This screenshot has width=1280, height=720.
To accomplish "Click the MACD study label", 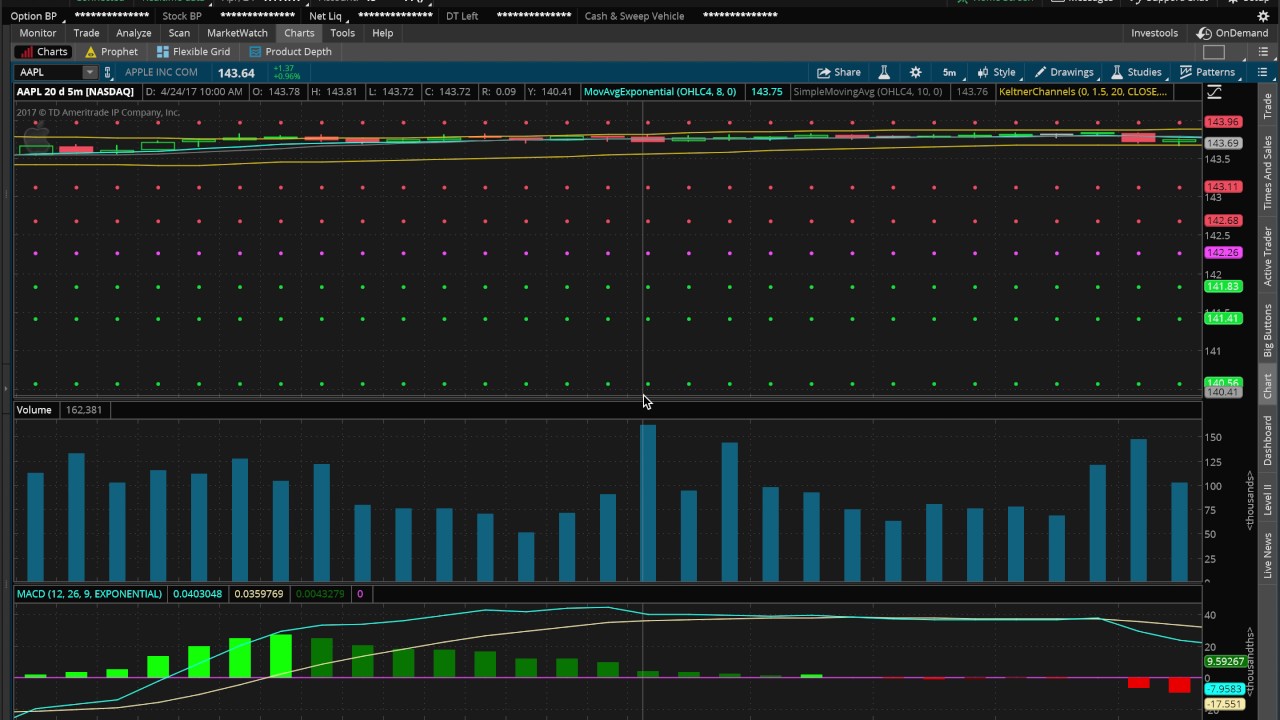I will click(89, 594).
